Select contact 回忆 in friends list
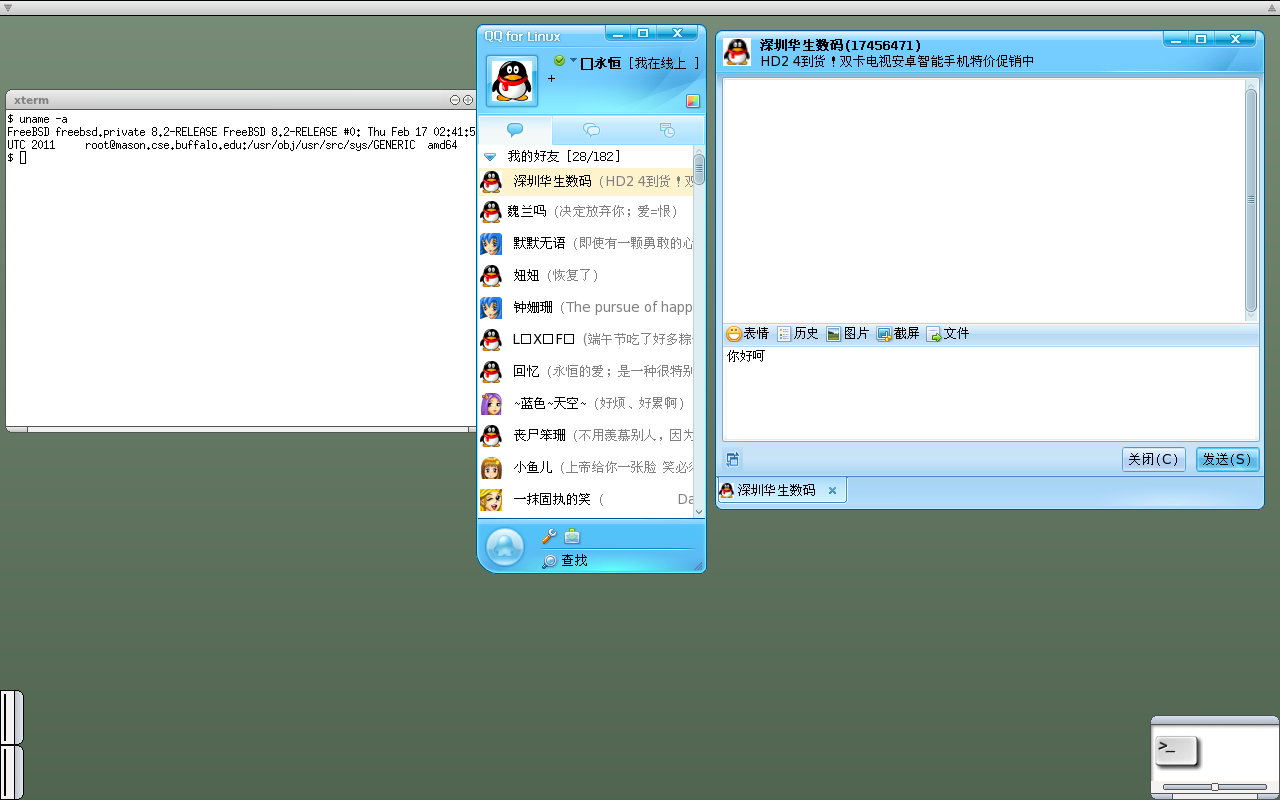Screen dimensions: 1280x800 pos(586,371)
